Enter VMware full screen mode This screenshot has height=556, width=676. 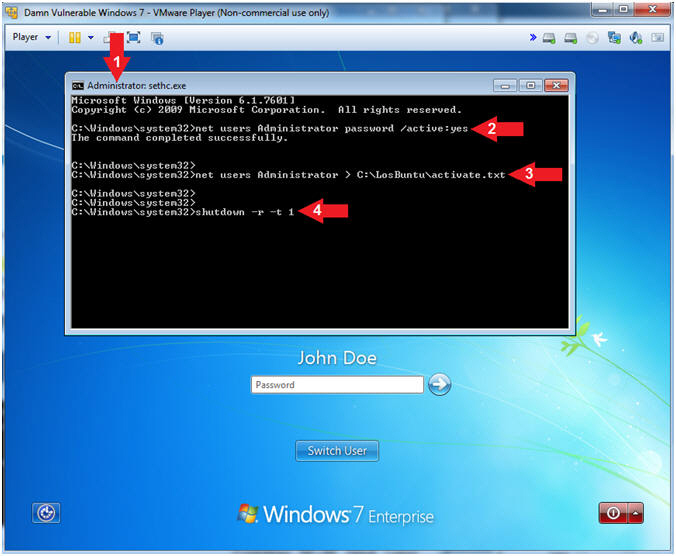coord(134,37)
